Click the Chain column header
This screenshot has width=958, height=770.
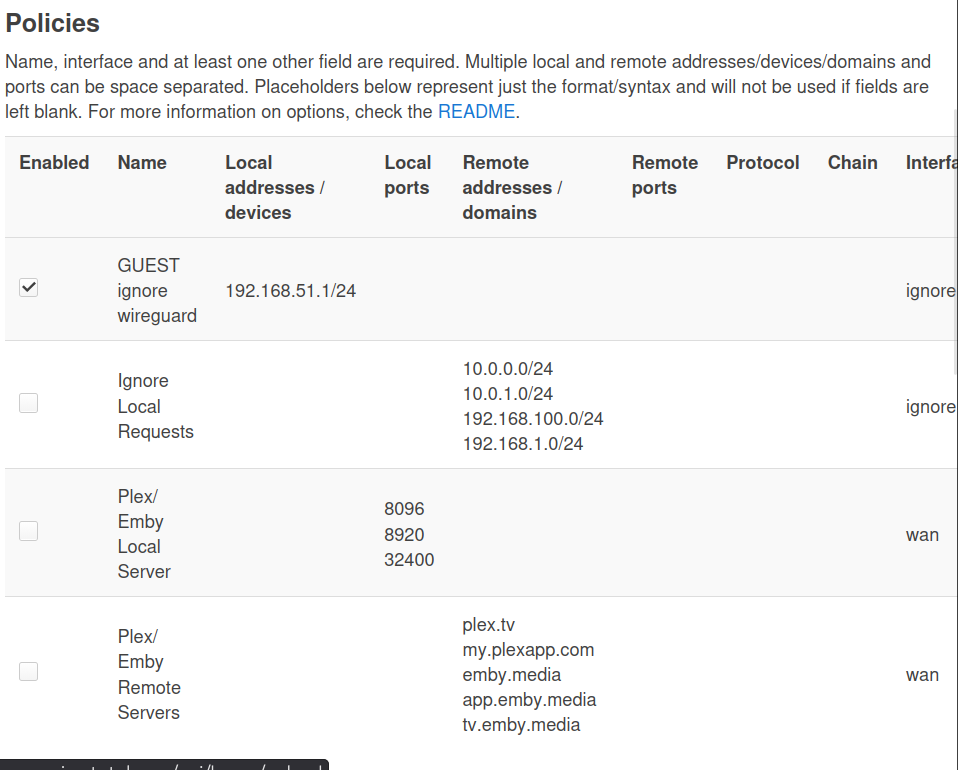pyautogui.click(x=852, y=163)
